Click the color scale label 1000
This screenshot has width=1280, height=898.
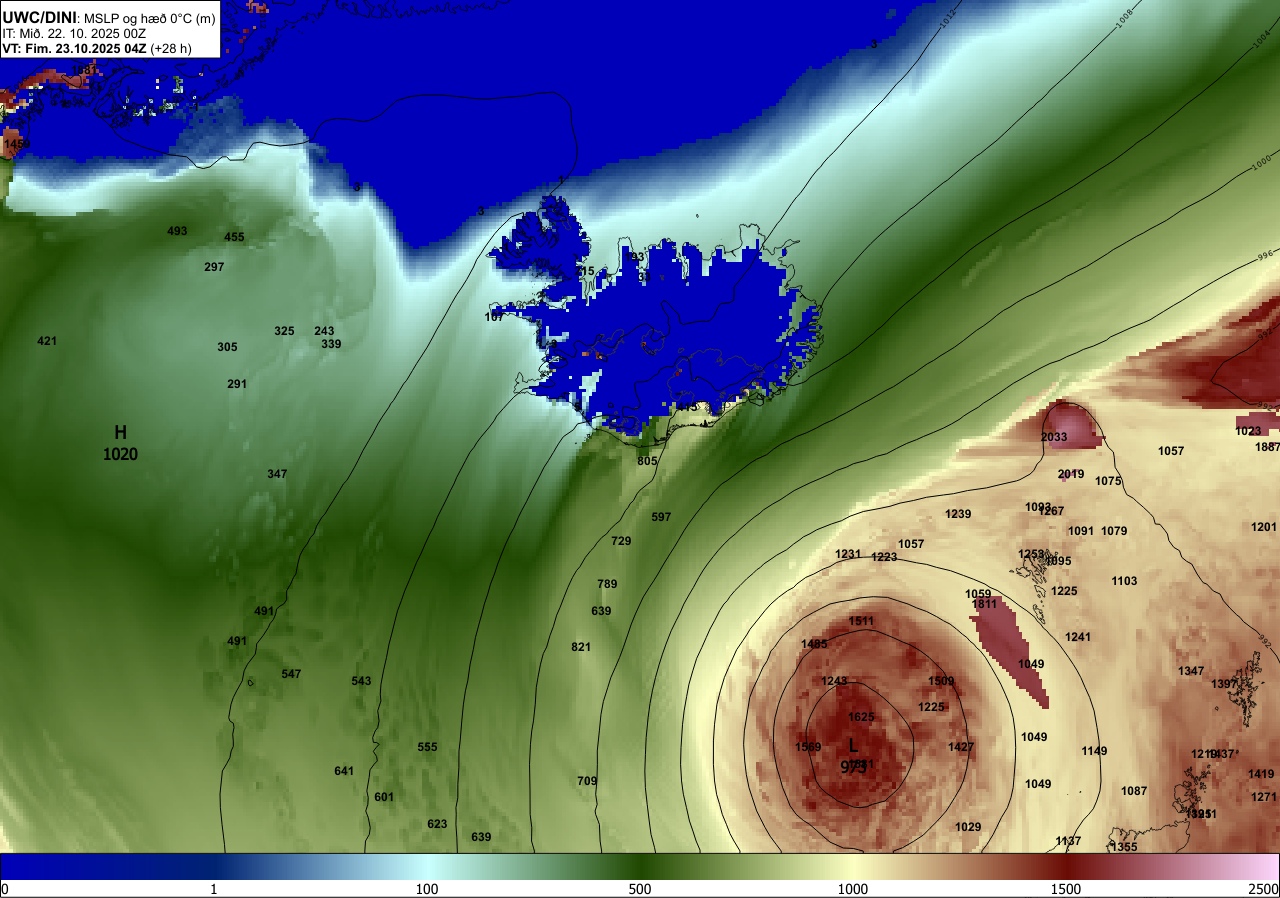pyautogui.click(x=852, y=889)
